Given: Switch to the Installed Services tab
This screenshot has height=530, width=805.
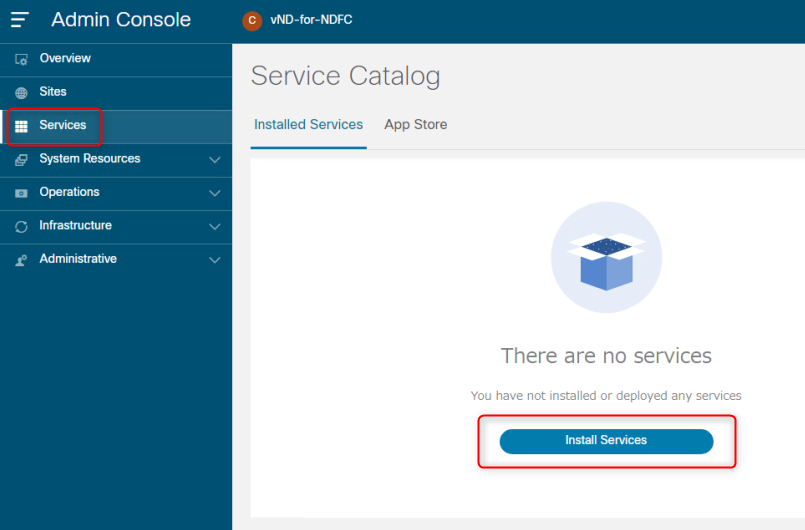Looking at the screenshot, I should 309,125.
